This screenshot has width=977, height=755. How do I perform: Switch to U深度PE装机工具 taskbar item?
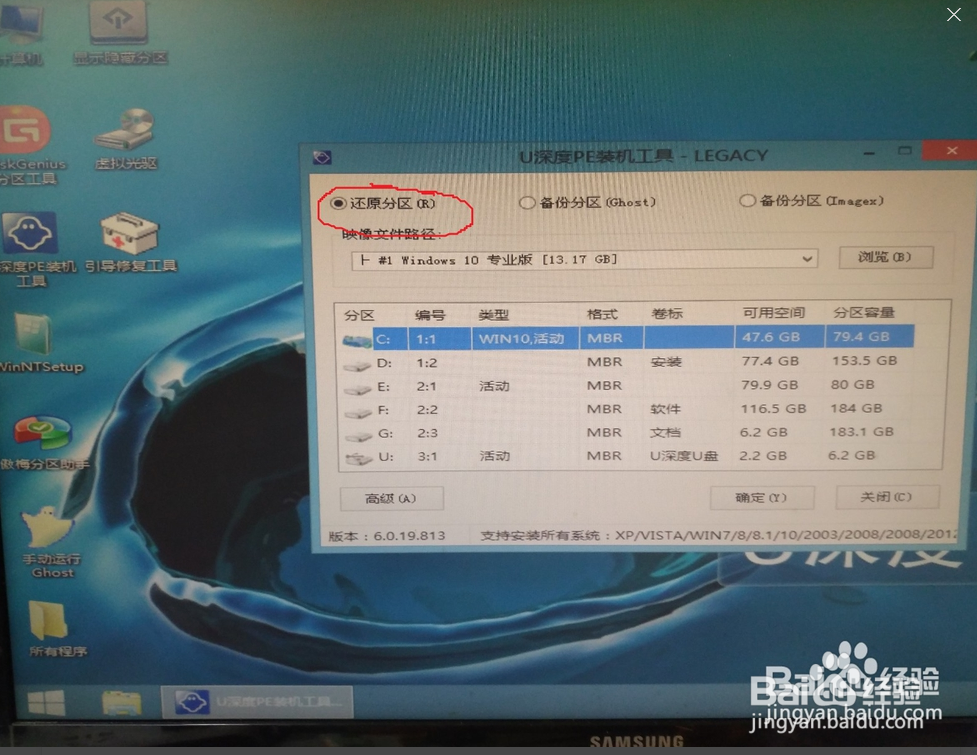coord(257,701)
